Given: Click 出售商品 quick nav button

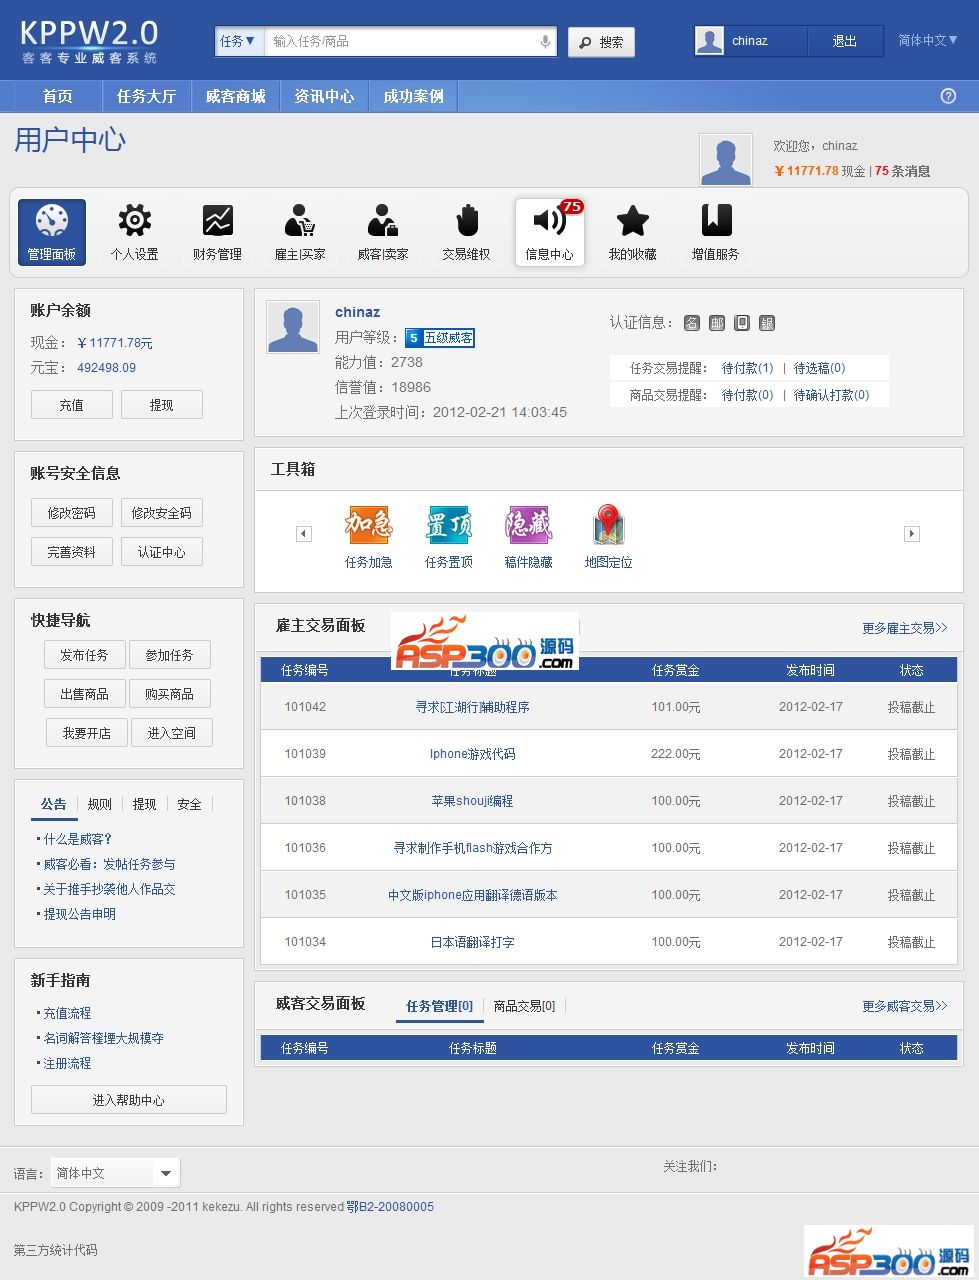Looking at the screenshot, I should point(84,694).
